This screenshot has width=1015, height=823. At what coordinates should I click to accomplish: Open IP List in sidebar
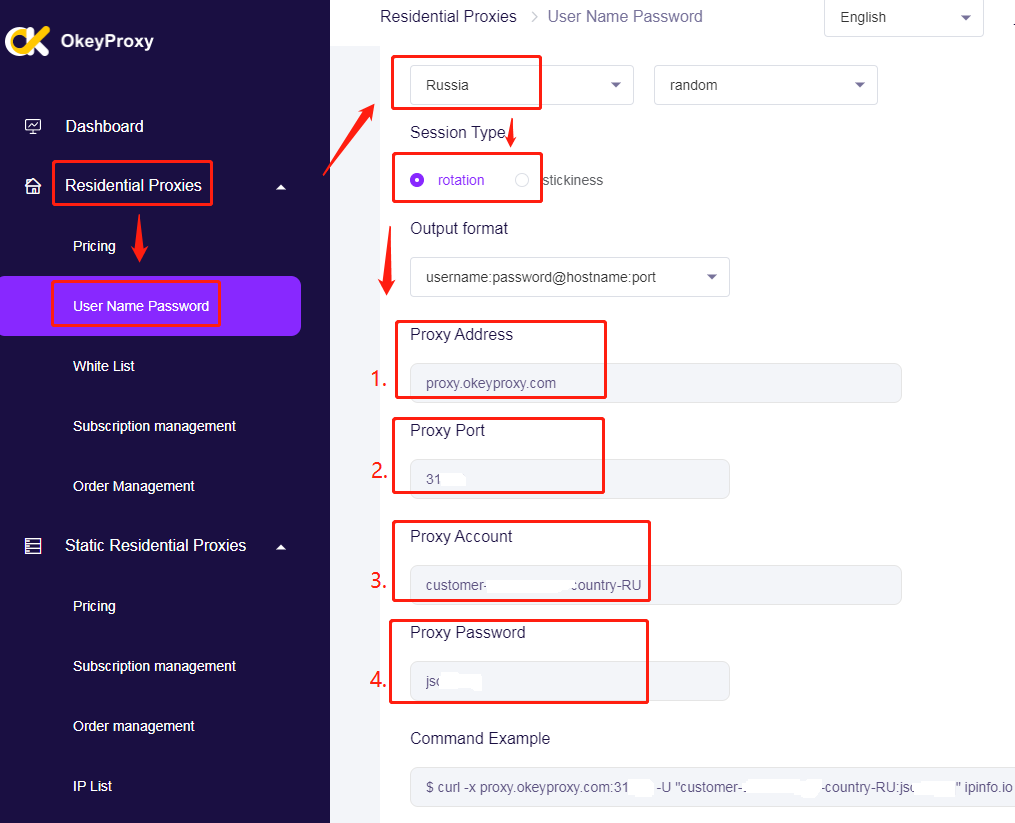point(93,786)
